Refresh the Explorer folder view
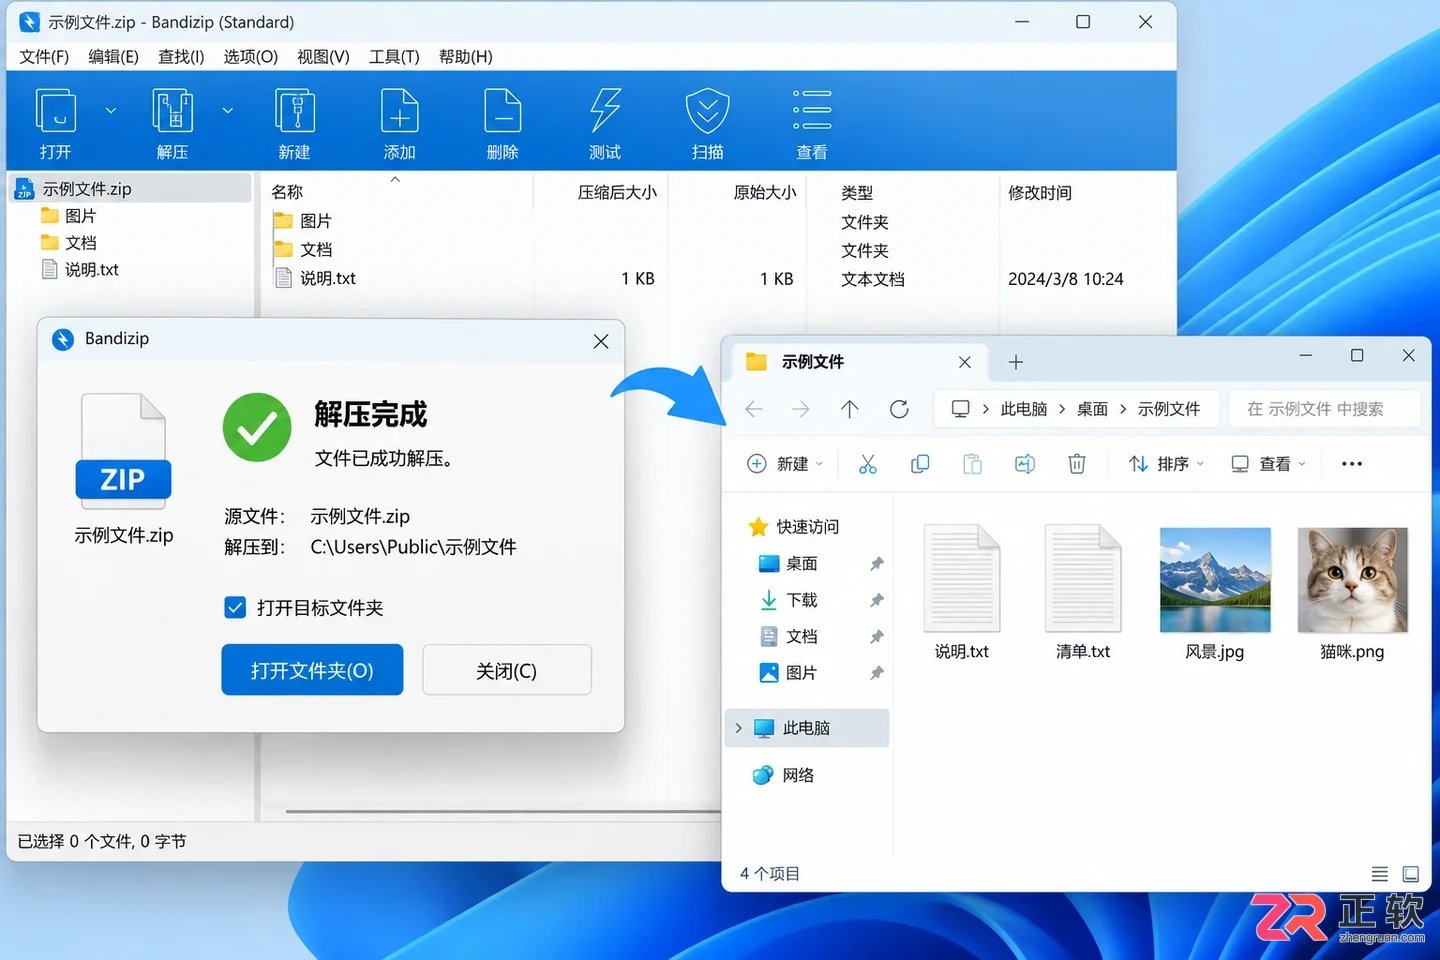1440x960 pixels. pos(899,409)
